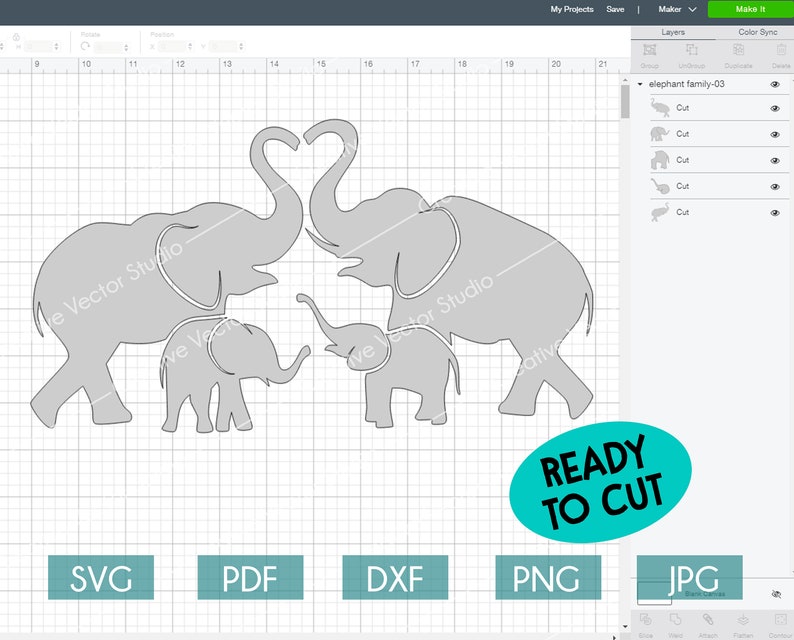Hide the fifth Cut layer

point(775,213)
